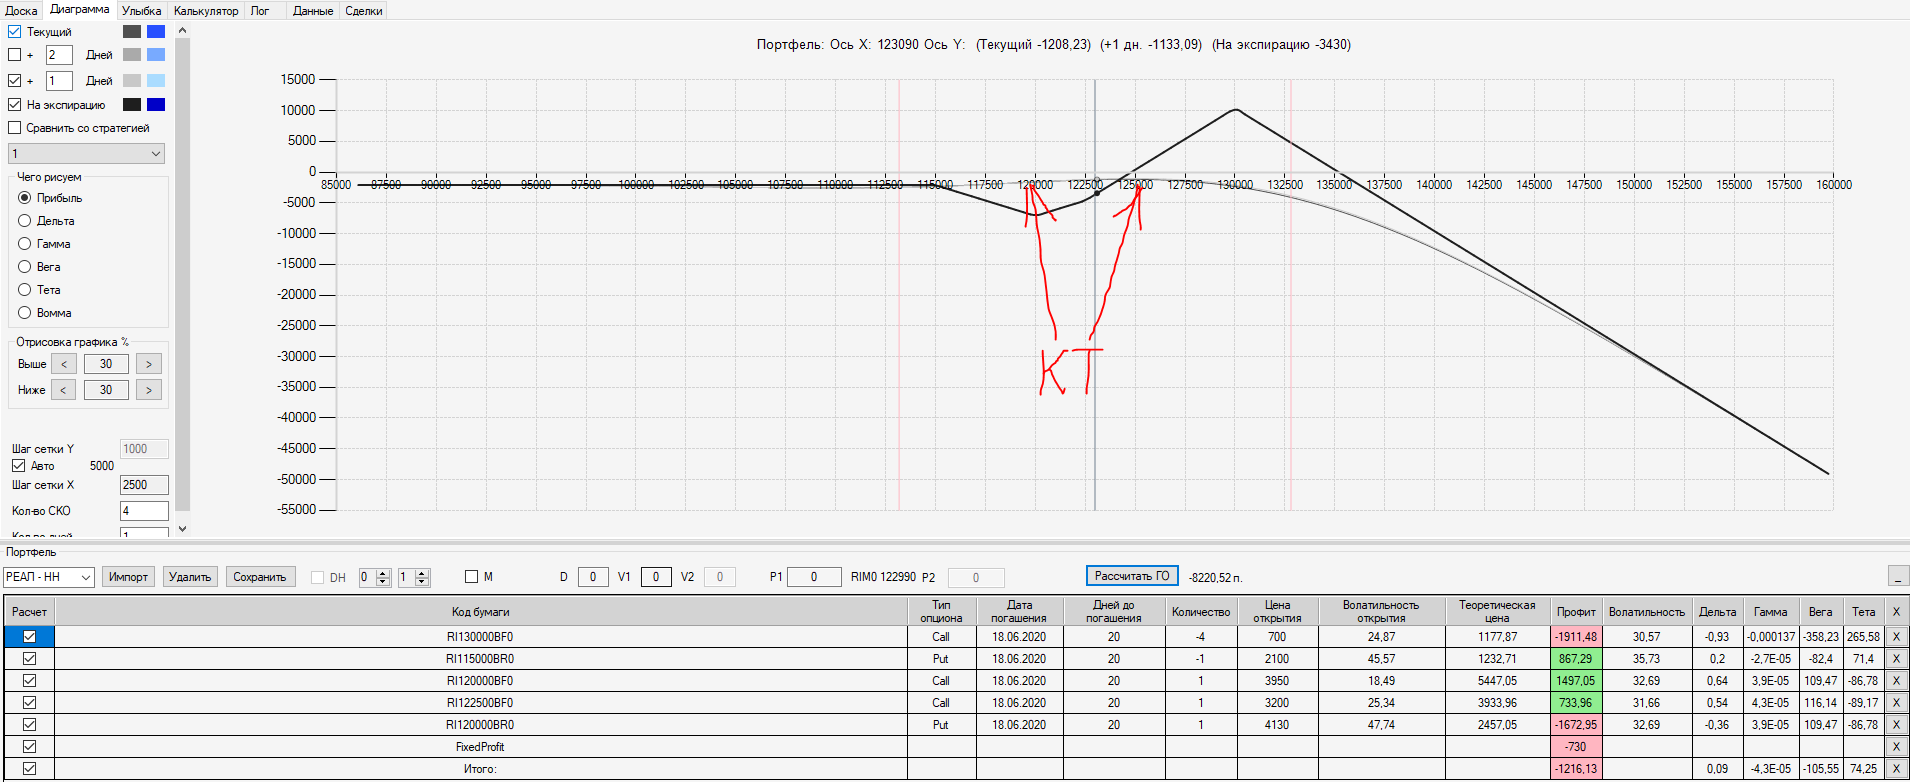Go to the Сделки tab
Viewport: 1910px width, 782px height.
[x=364, y=11]
